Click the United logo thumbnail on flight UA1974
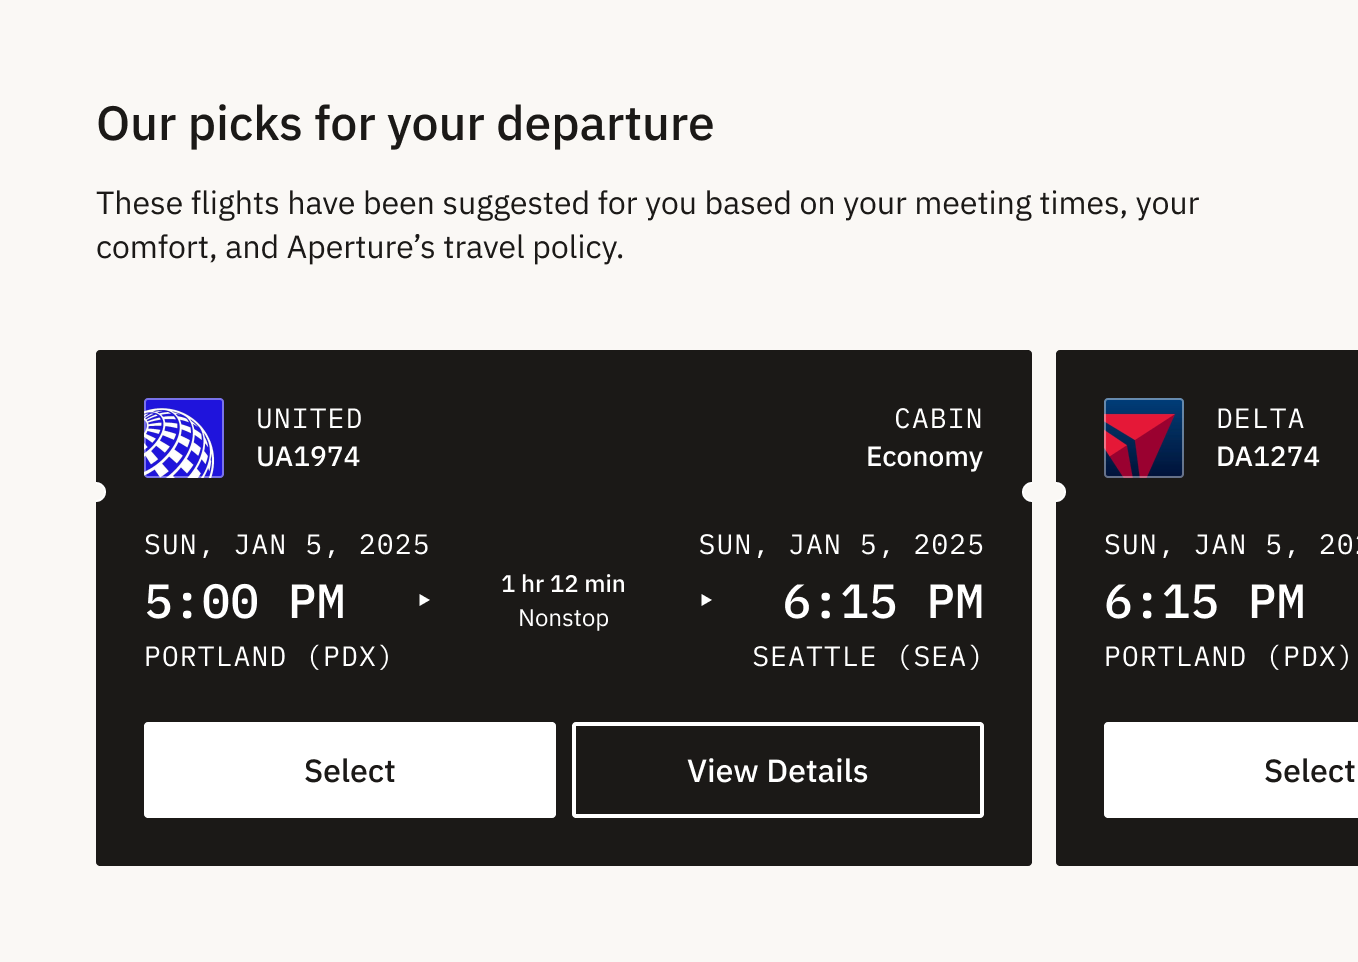The width and height of the screenshot is (1358, 962). point(184,438)
